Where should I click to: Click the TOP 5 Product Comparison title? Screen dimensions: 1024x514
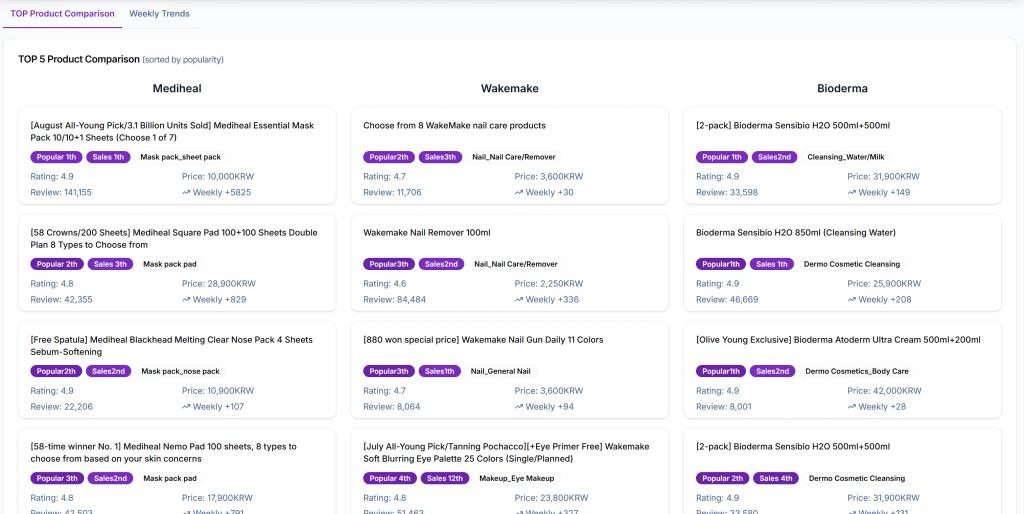tap(79, 59)
